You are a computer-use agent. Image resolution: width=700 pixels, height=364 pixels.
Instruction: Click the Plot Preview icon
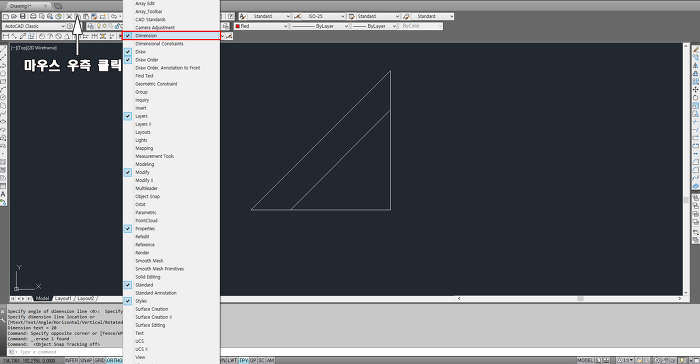[42, 16]
